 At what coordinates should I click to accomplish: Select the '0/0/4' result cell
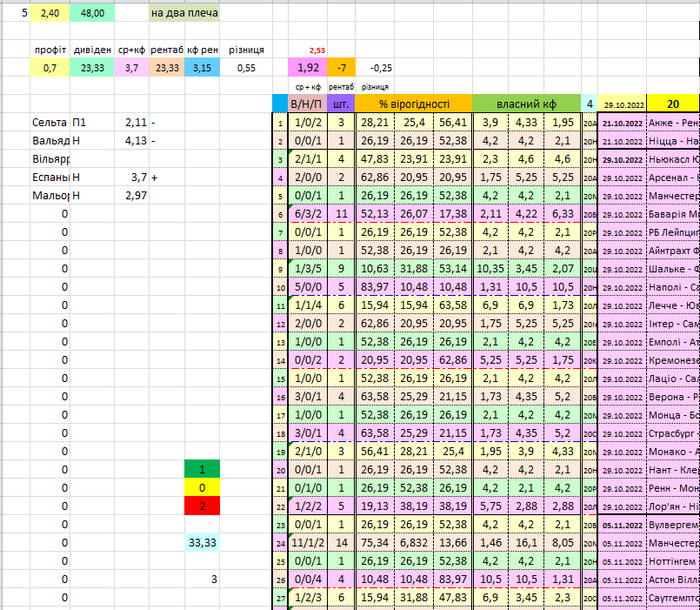pos(308,579)
